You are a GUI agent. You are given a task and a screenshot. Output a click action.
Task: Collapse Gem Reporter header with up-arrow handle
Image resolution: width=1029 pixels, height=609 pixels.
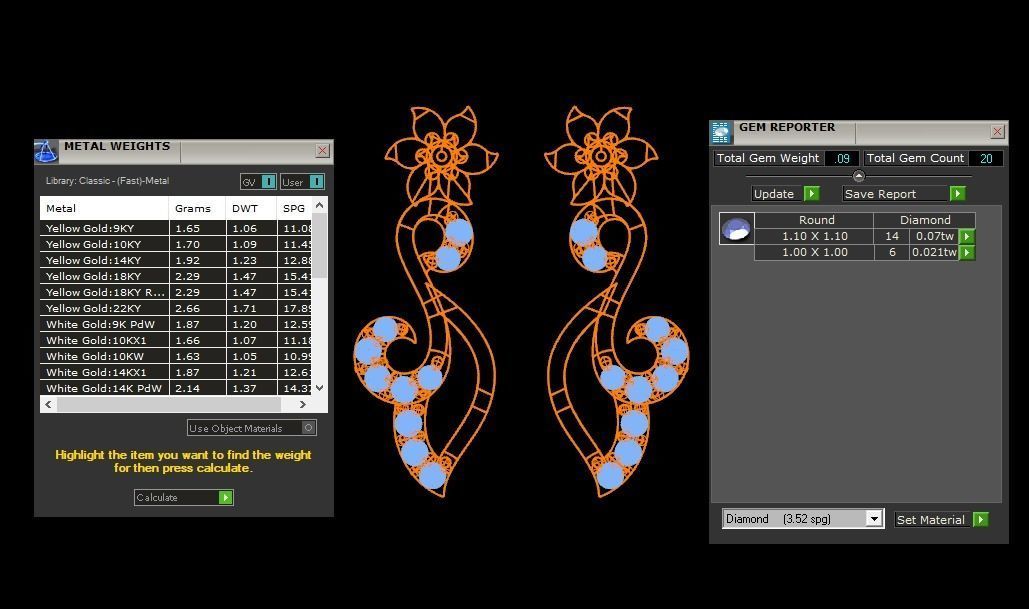858,176
